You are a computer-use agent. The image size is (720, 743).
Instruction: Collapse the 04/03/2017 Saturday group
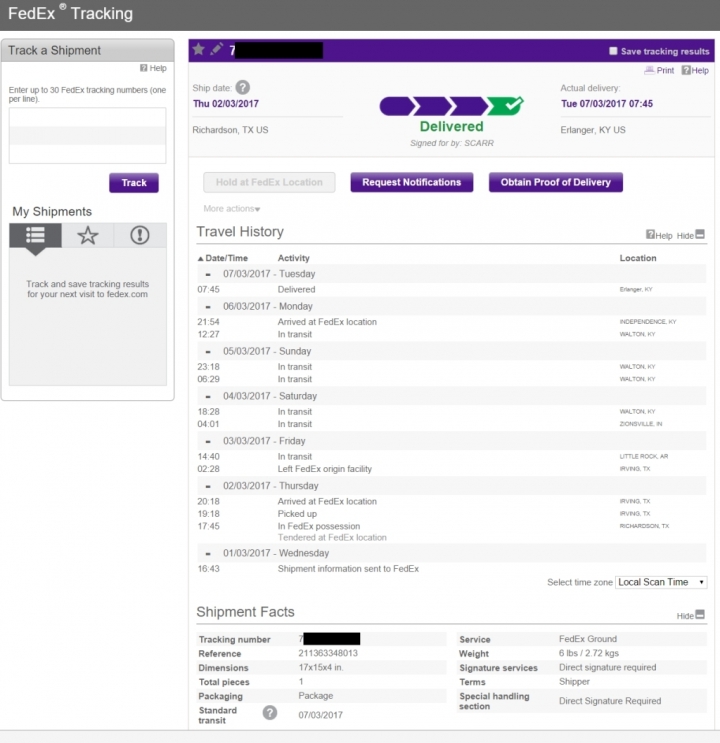click(x=208, y=397)
